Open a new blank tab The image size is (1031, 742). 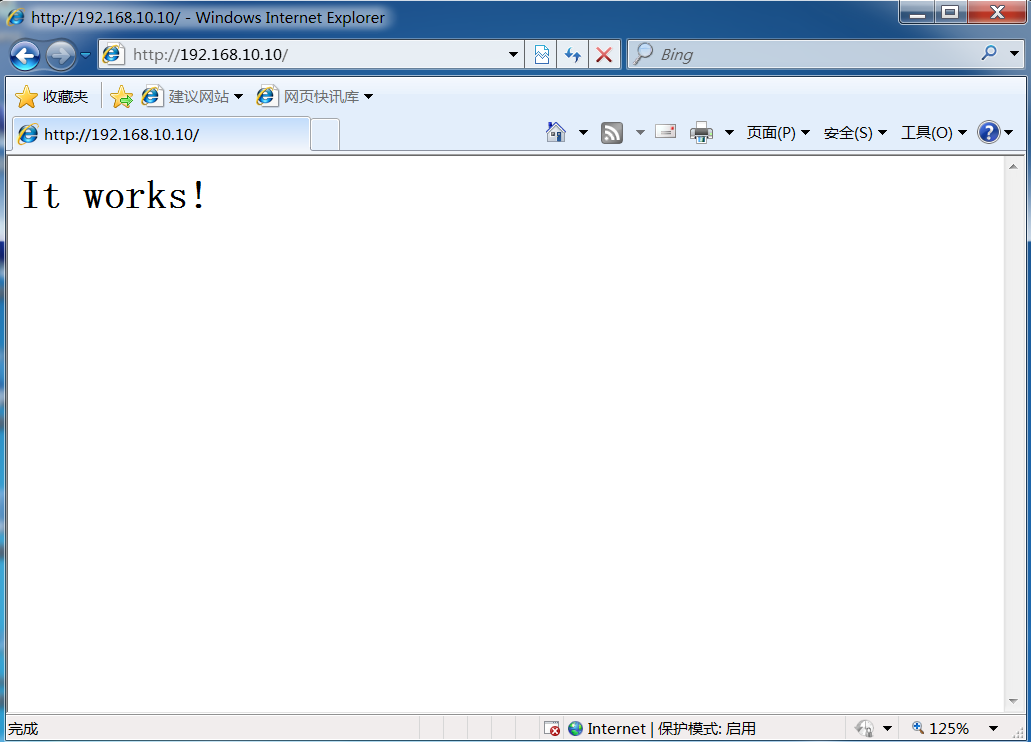[325, 134]
